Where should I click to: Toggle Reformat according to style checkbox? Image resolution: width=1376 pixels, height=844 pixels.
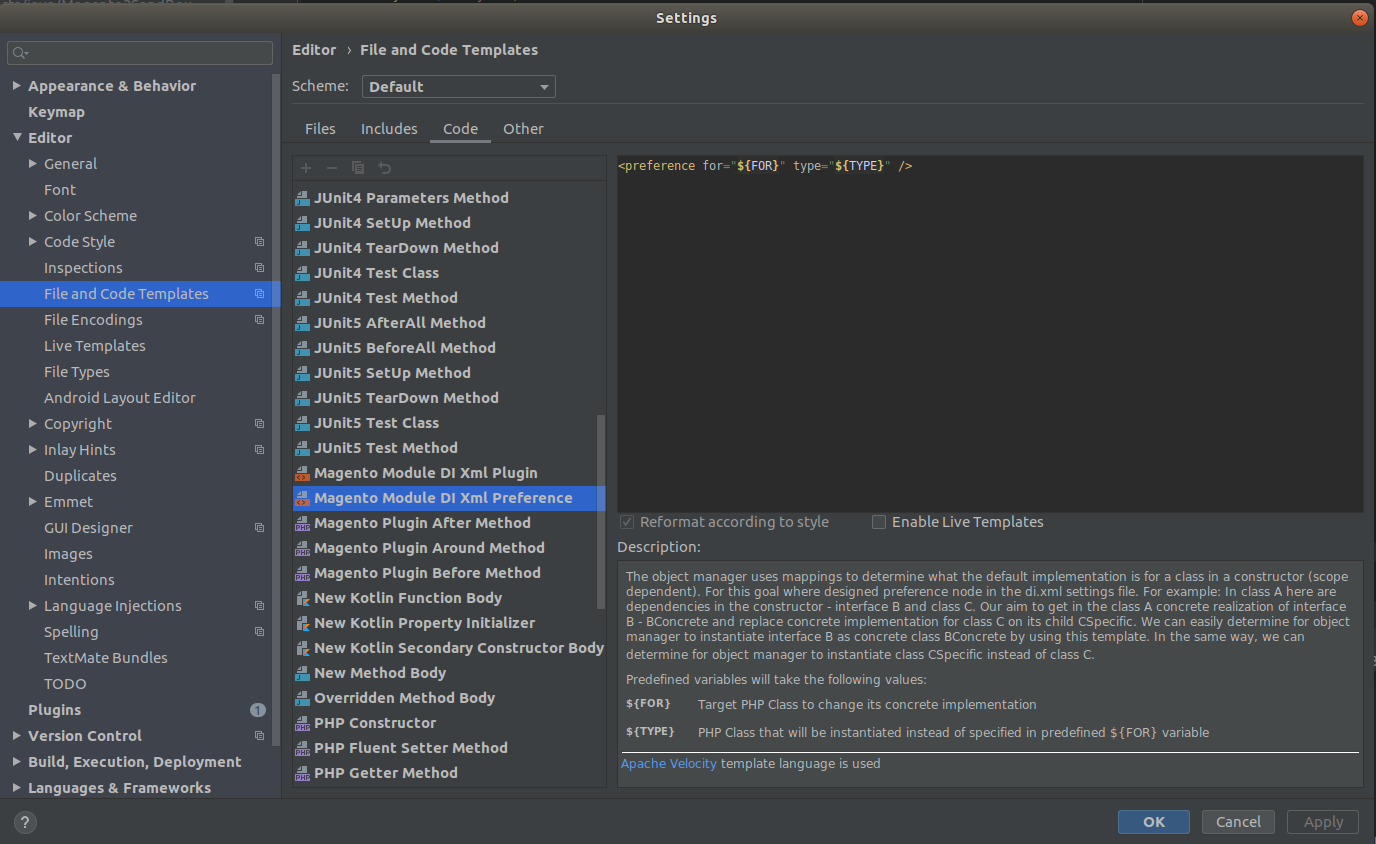click(x=627, y=522)
